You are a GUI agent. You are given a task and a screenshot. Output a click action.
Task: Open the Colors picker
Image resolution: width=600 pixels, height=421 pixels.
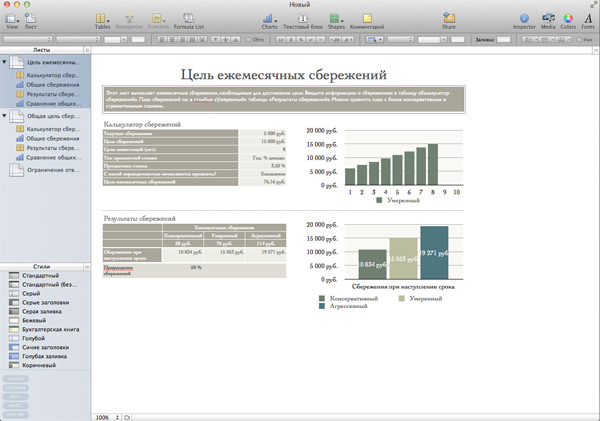tap(568, 17)
